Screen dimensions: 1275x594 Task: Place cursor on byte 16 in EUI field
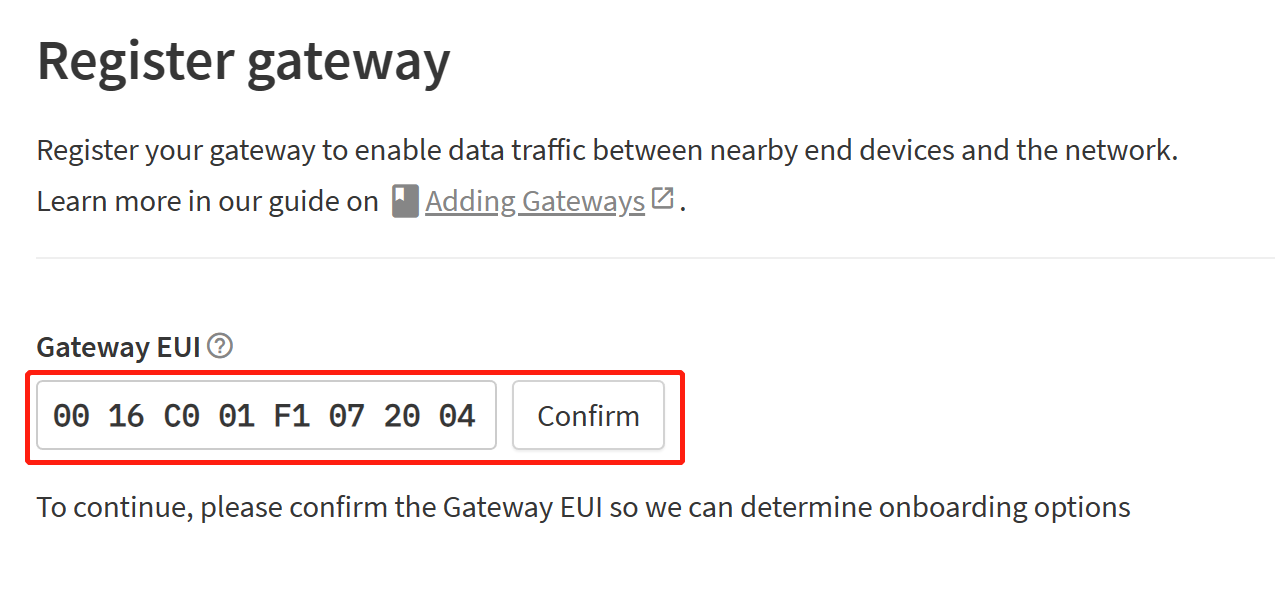click(x=126, y=415)
